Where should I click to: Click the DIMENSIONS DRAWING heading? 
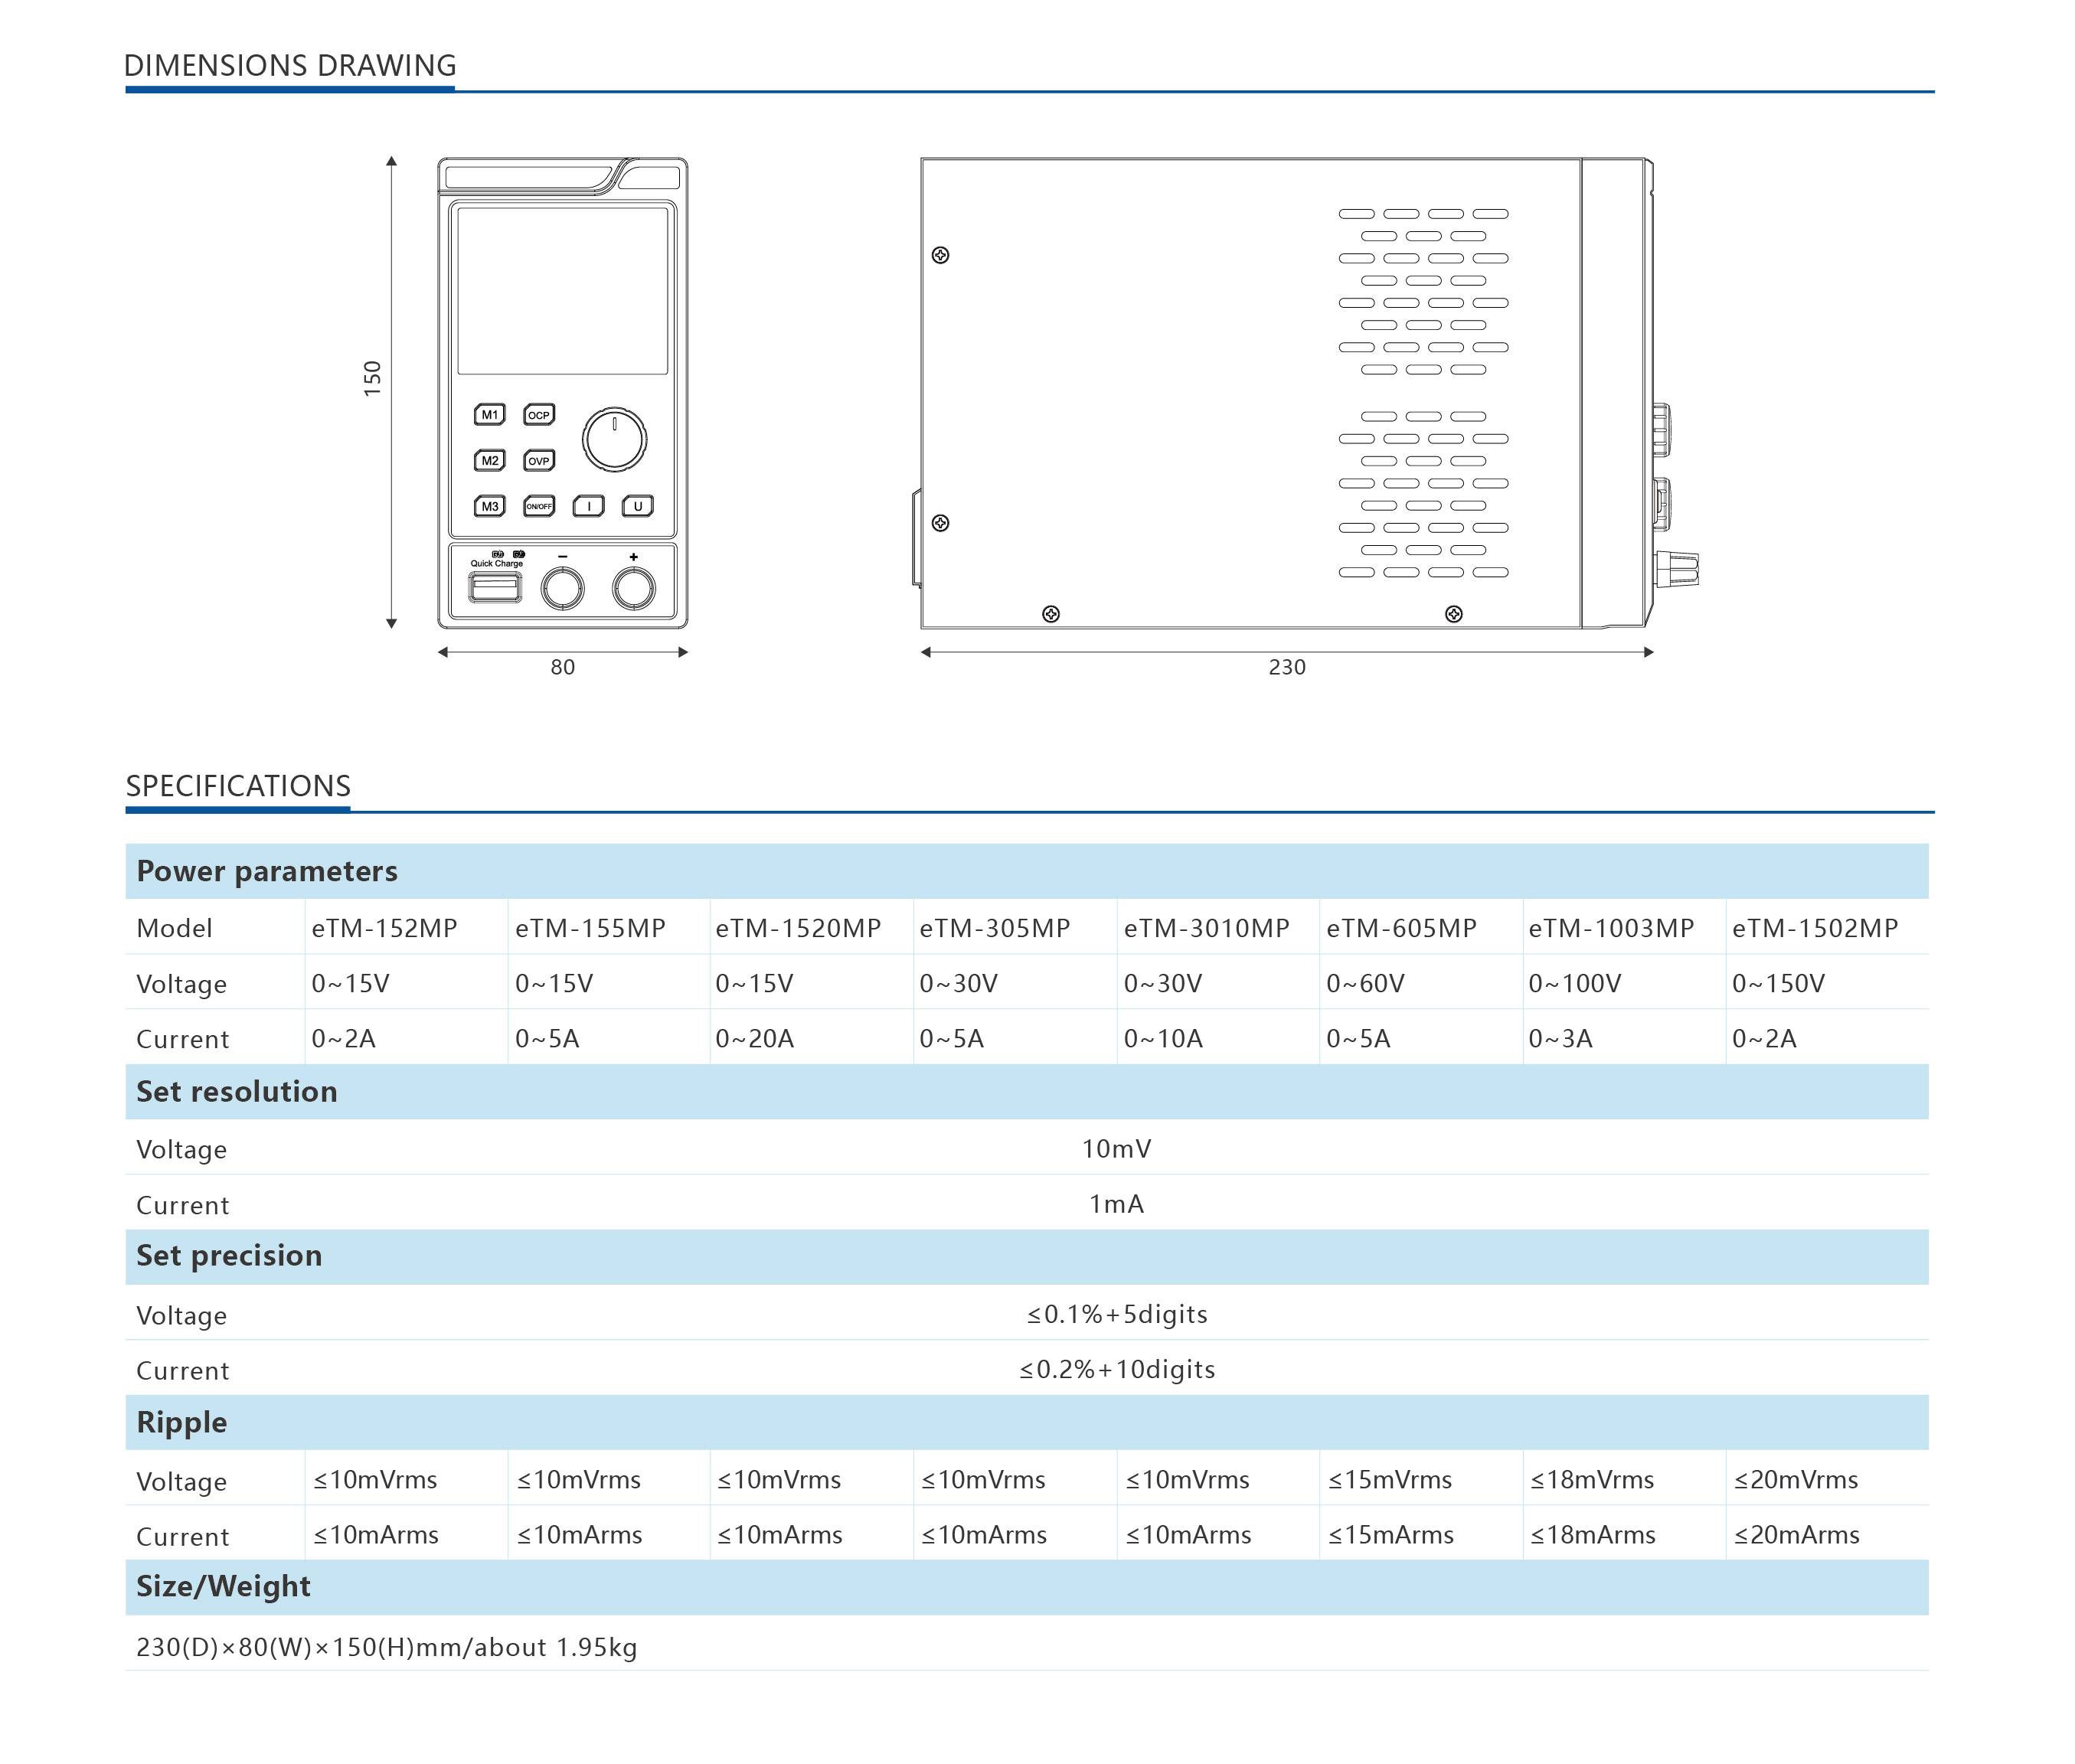pyautogui.click(x=290, y=66)
